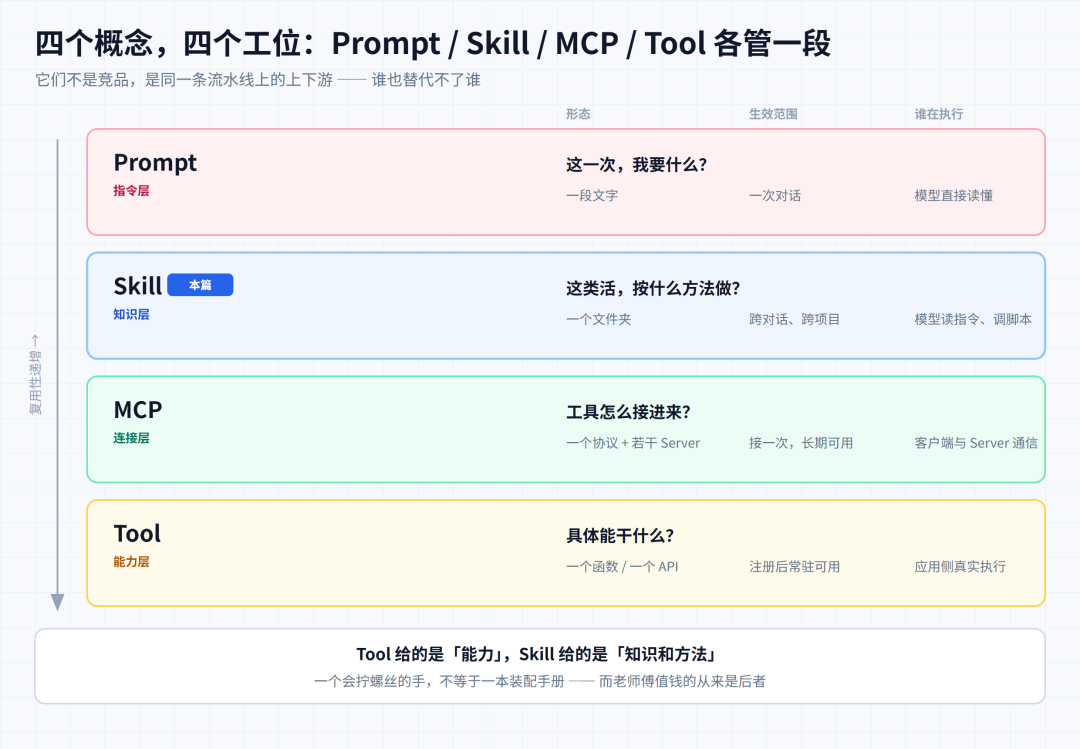
Task: Click 注册后常驻可用 in the Tool row
Action: [x=795, y=566]
